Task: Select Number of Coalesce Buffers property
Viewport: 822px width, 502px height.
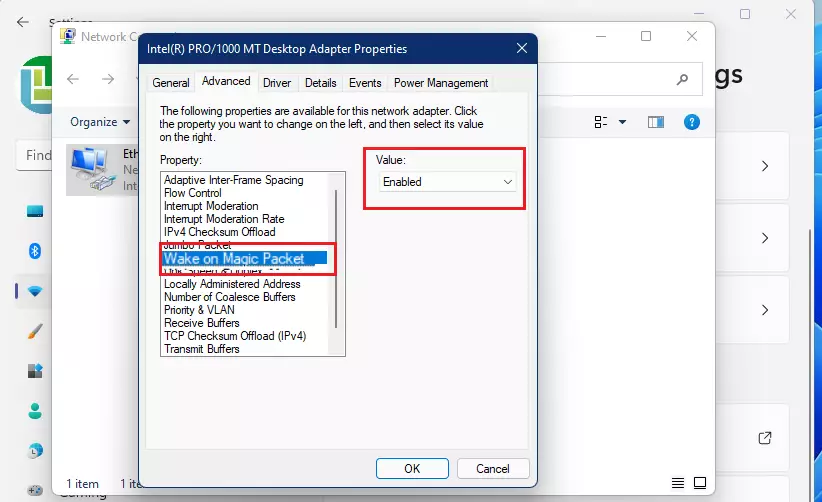Action: pyautogui.click(x=230, y=297)
